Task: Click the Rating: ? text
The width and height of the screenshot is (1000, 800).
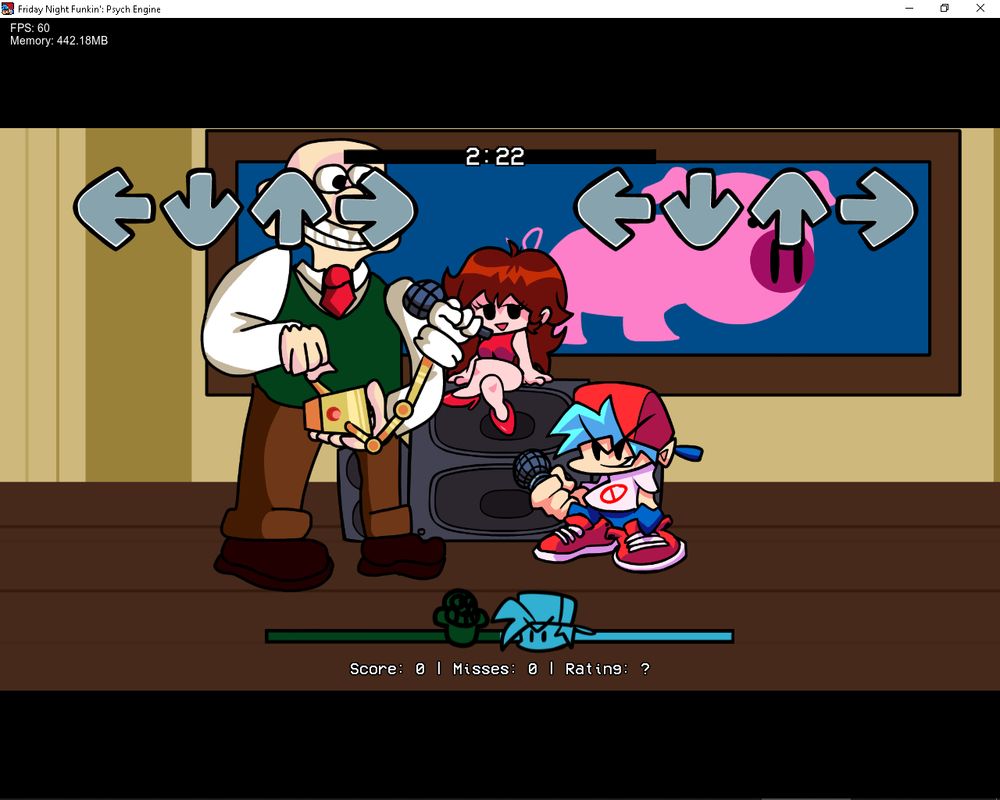Action: [608, 669]
